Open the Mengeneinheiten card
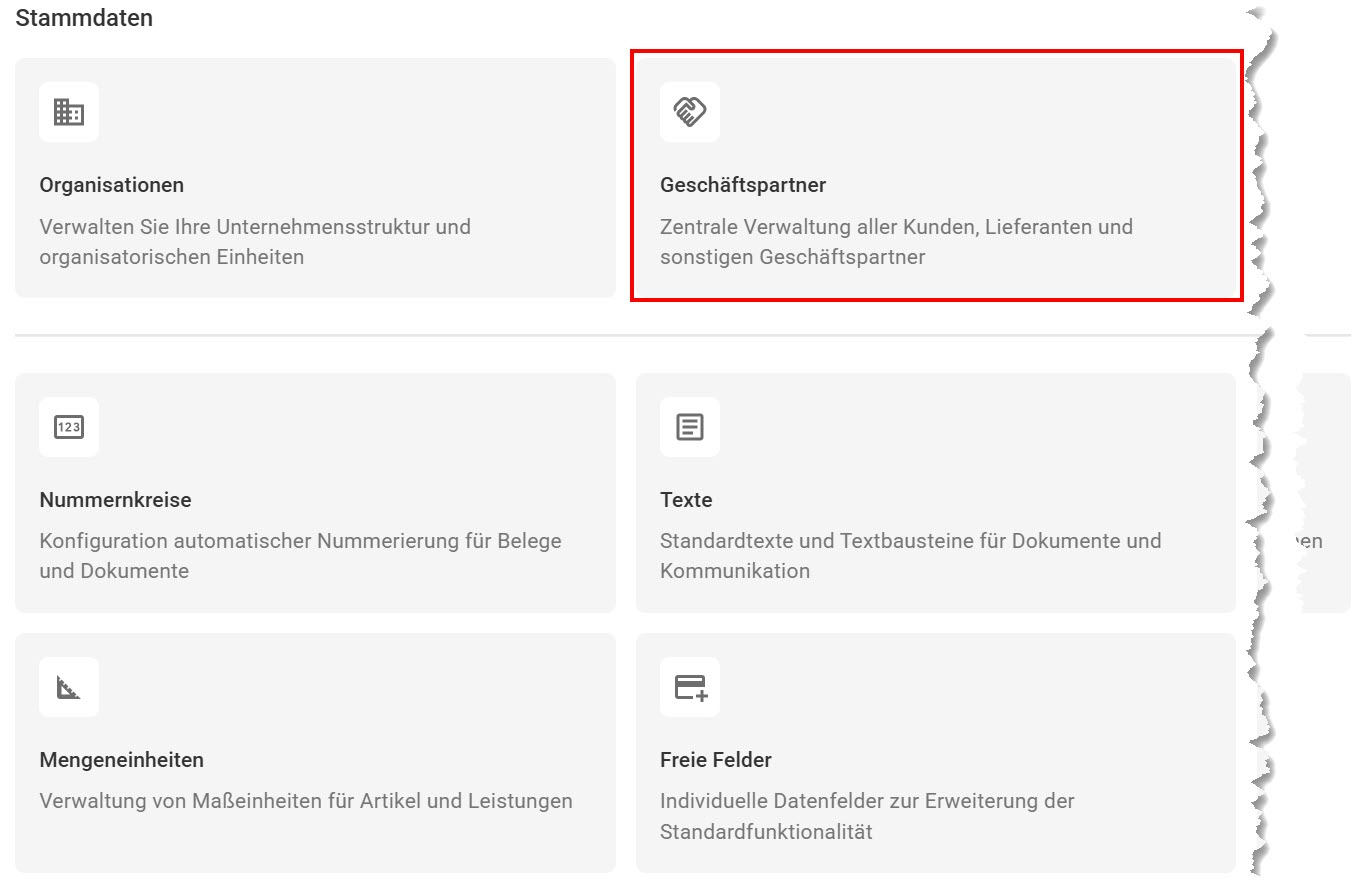The height and width of the screenshot is (882, 1356). 316,751
